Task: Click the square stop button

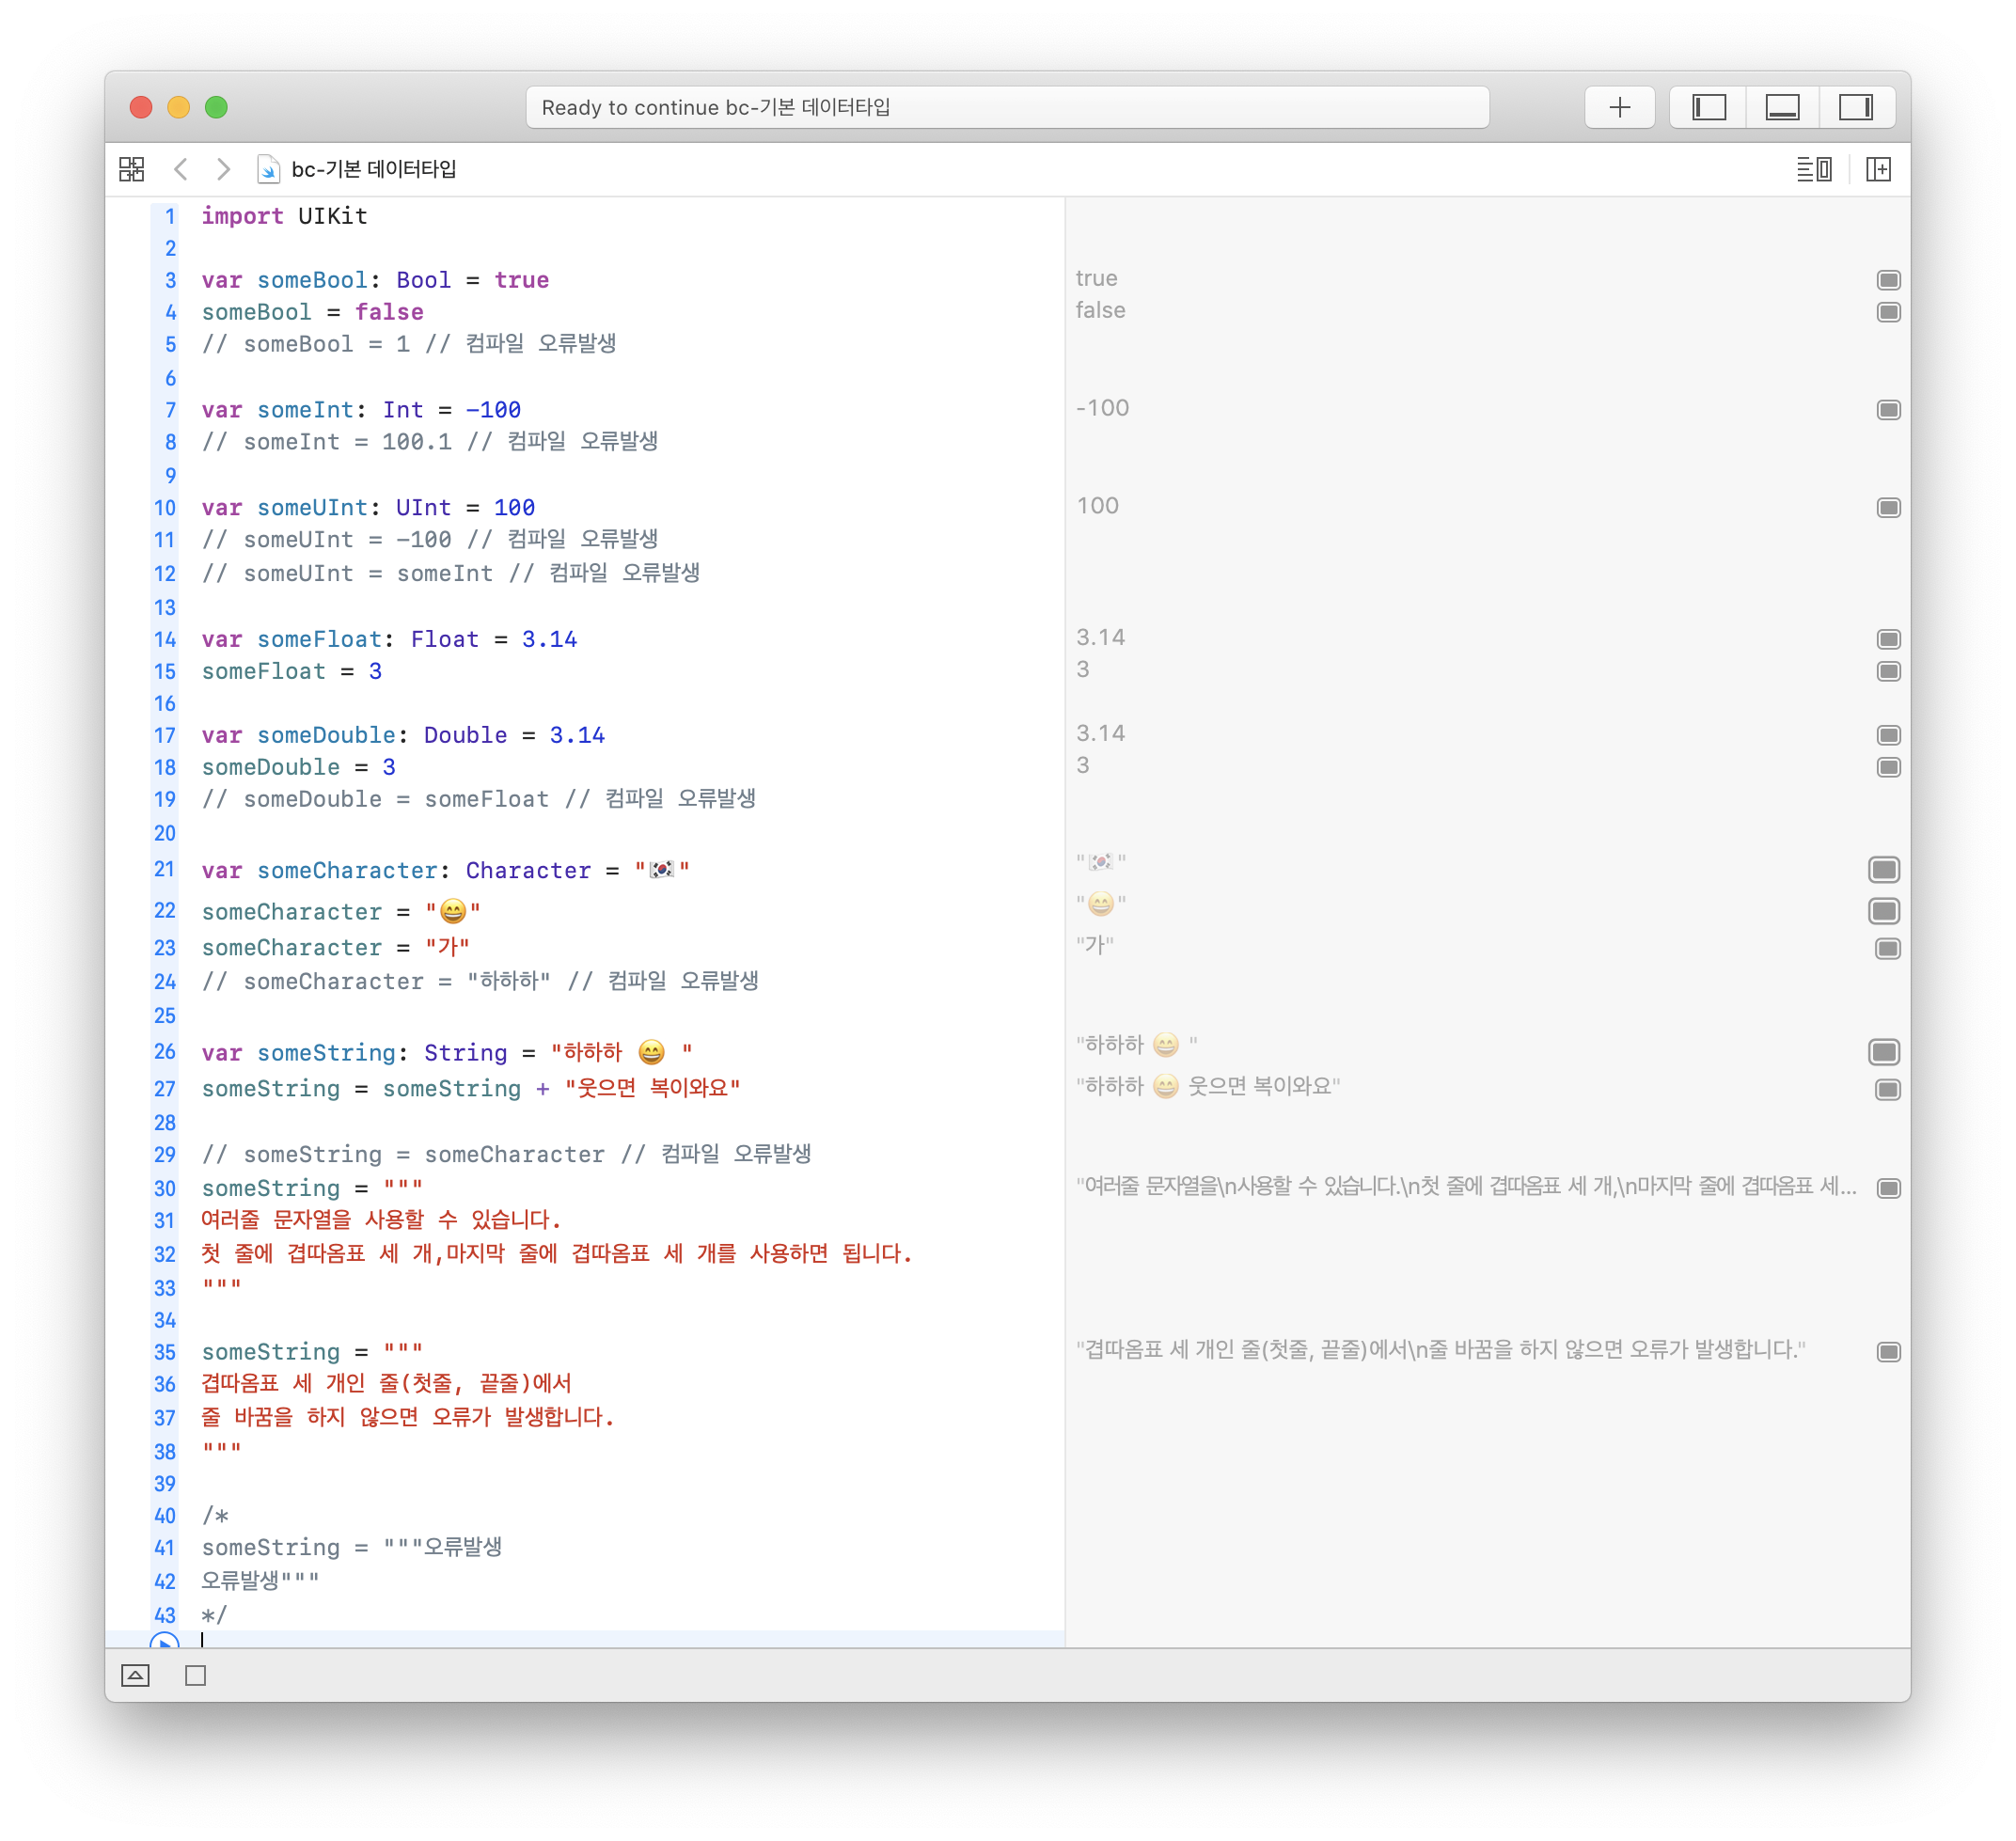Action: (x=196, y=1675)
